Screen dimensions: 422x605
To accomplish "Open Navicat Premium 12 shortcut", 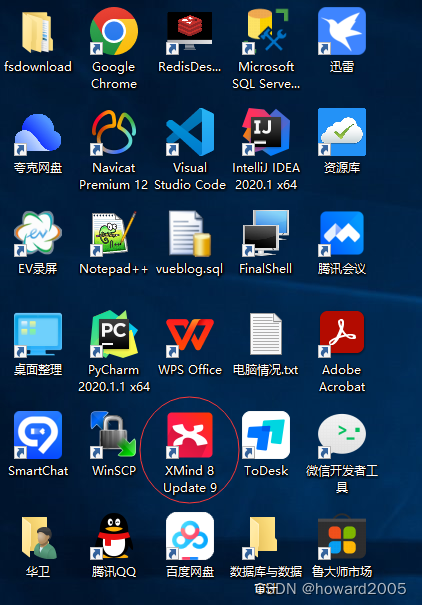I will pyautogui.click(x=114, y=132).
